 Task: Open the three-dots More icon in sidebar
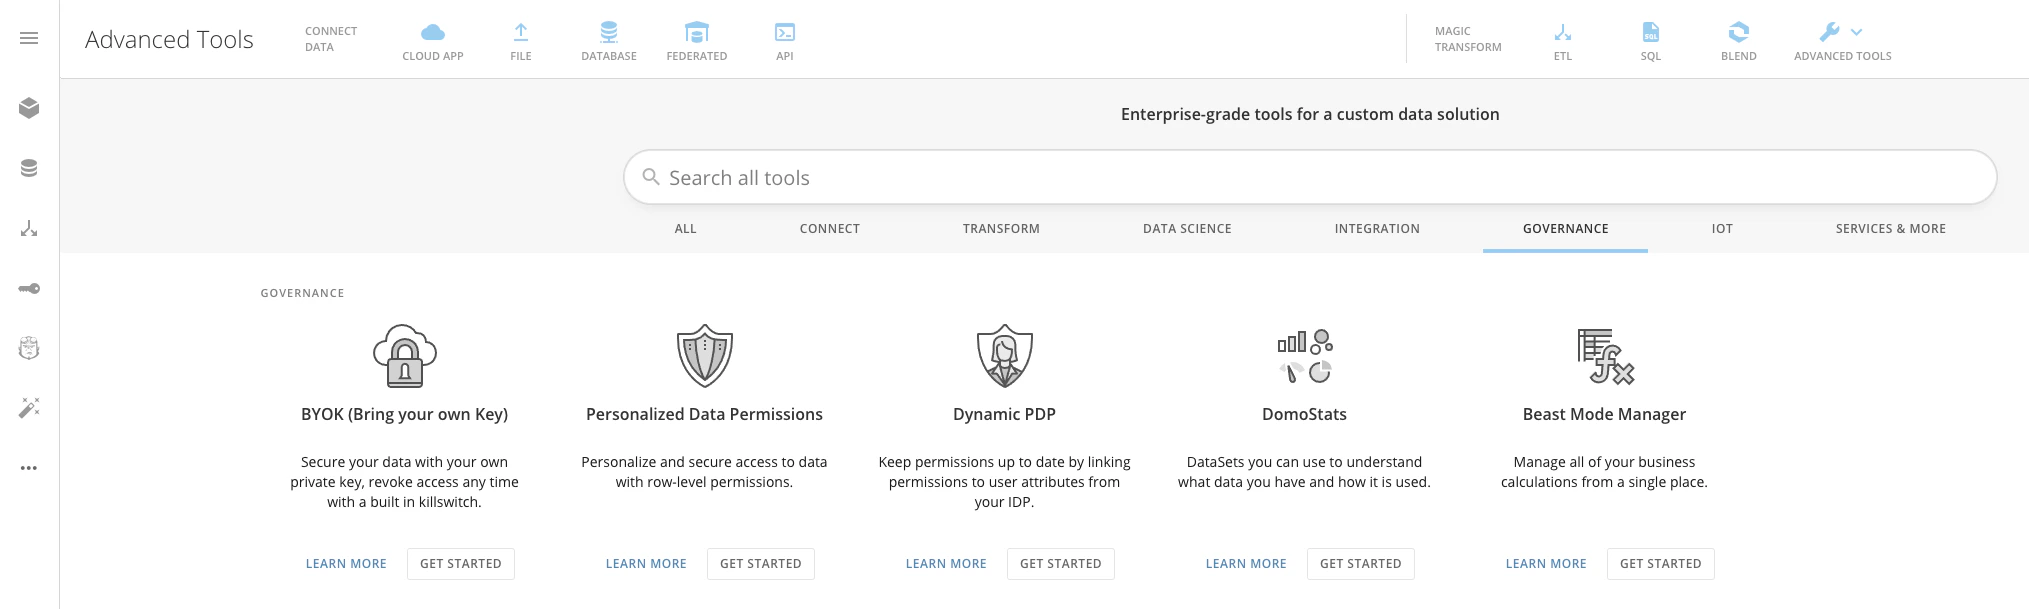(x=29, y=467)
